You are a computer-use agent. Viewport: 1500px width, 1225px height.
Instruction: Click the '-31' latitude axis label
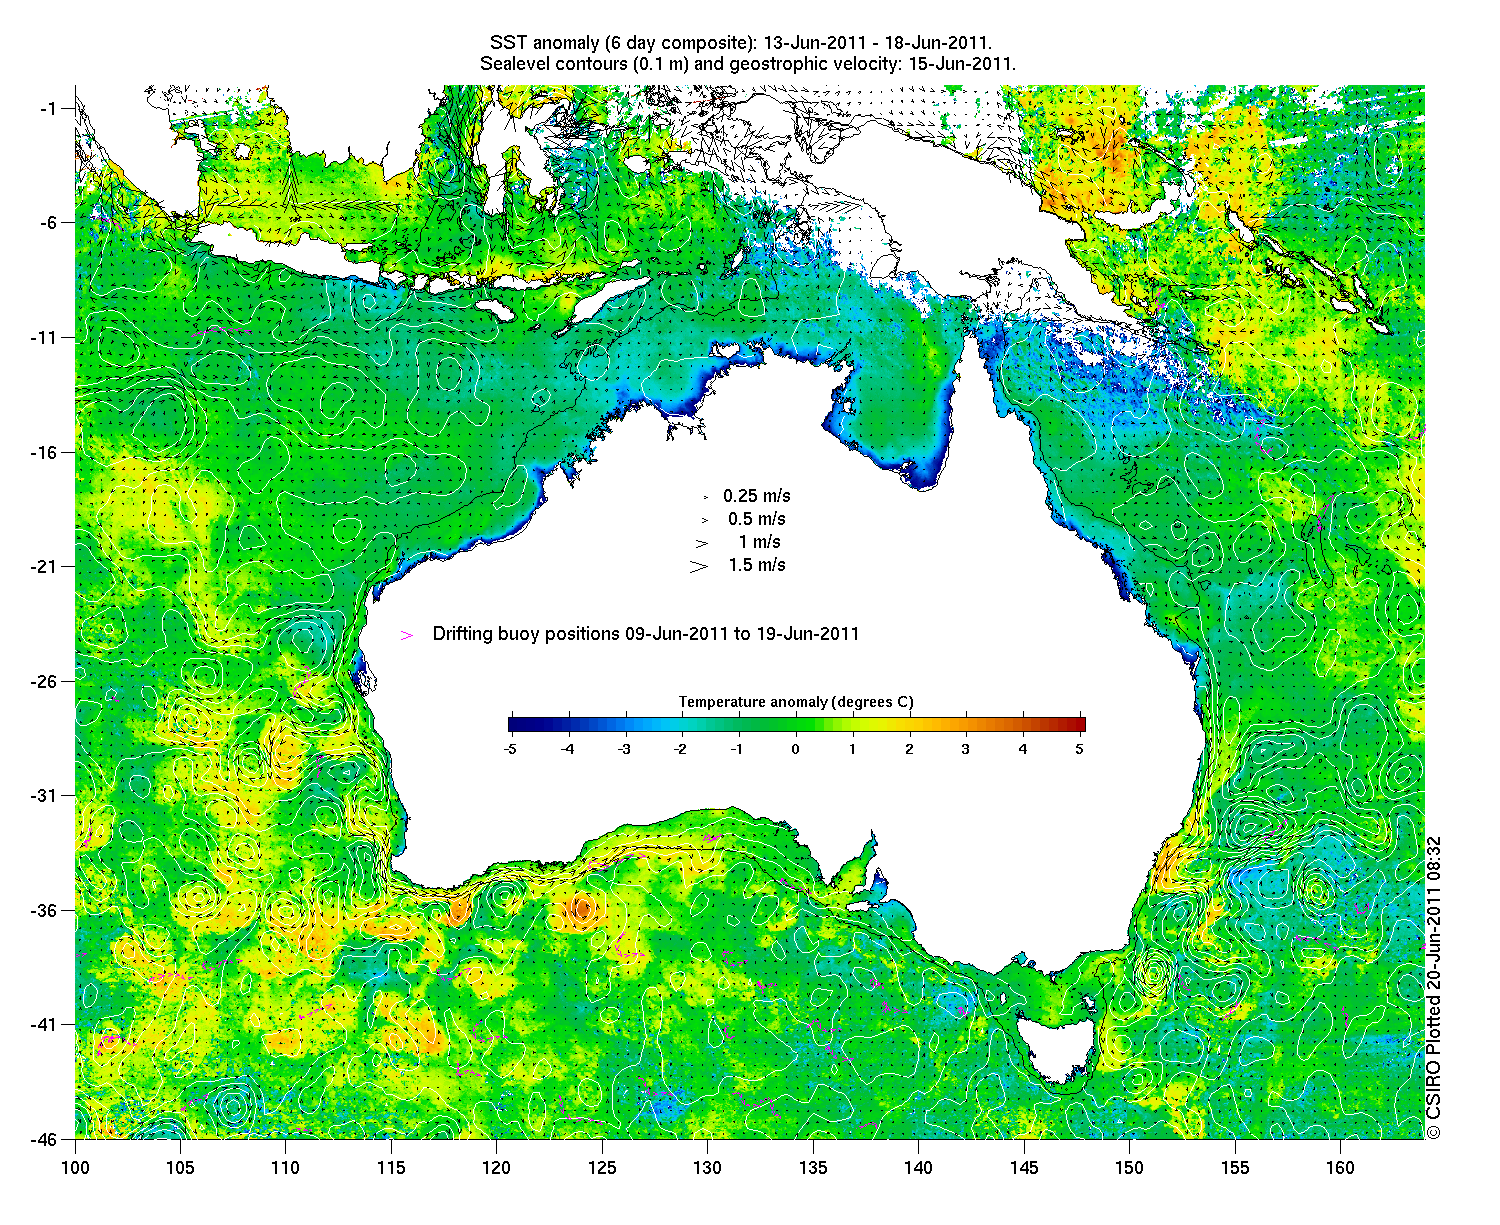coord(45,795)
